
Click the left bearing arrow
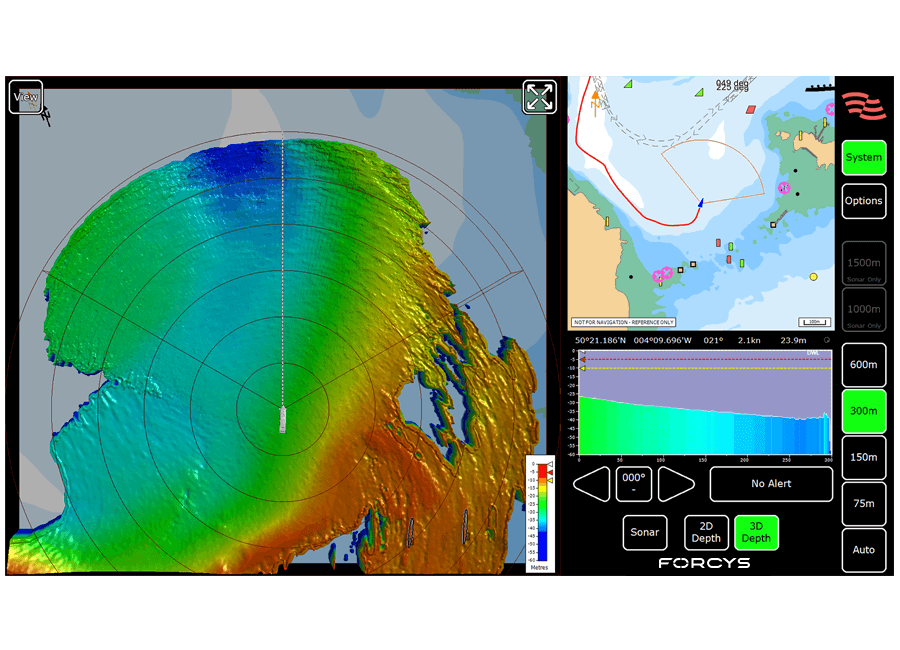[591, 484]
